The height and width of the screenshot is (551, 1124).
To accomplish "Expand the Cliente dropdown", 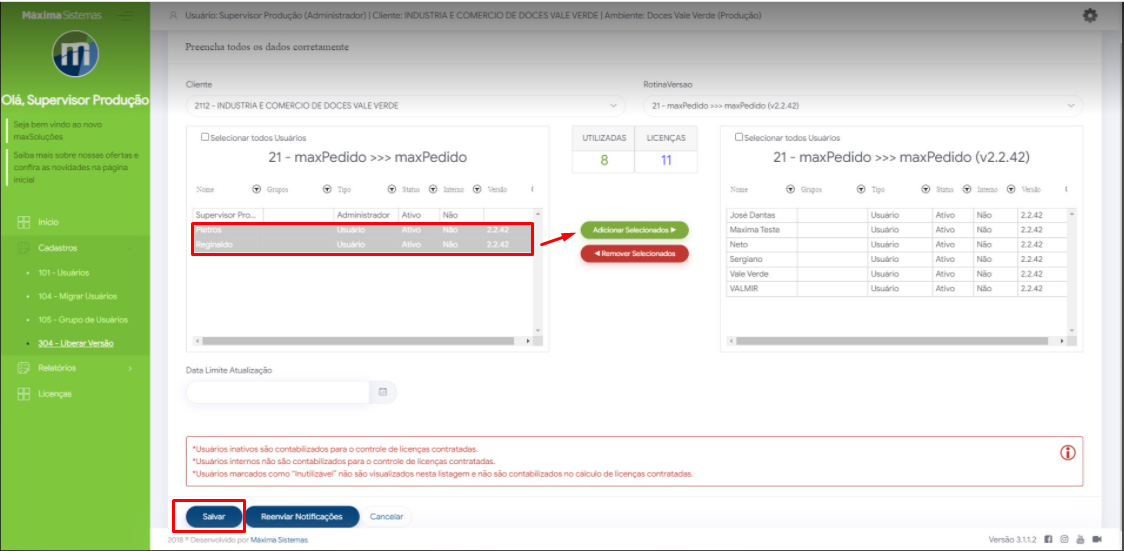I will pos(613,105).
